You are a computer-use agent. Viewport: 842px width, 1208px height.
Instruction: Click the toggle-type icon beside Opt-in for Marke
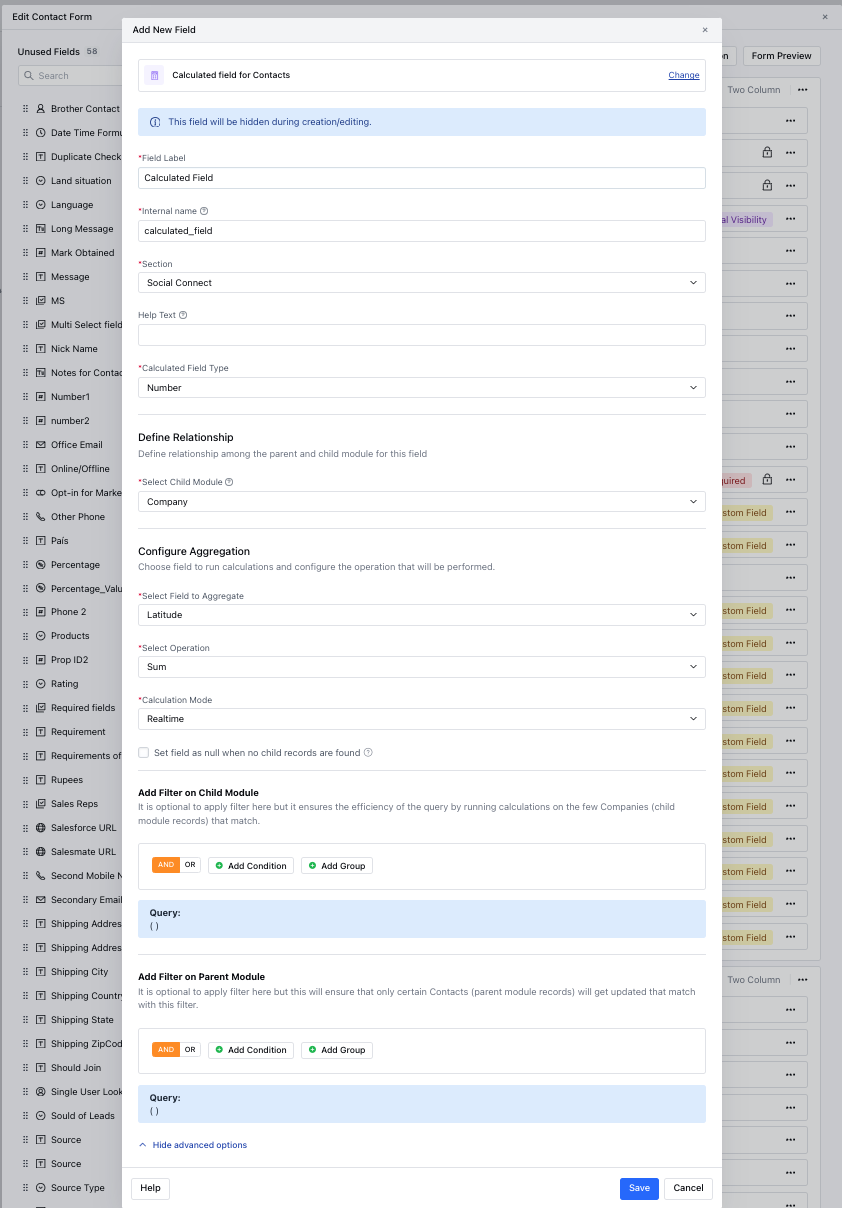[41, 493]
